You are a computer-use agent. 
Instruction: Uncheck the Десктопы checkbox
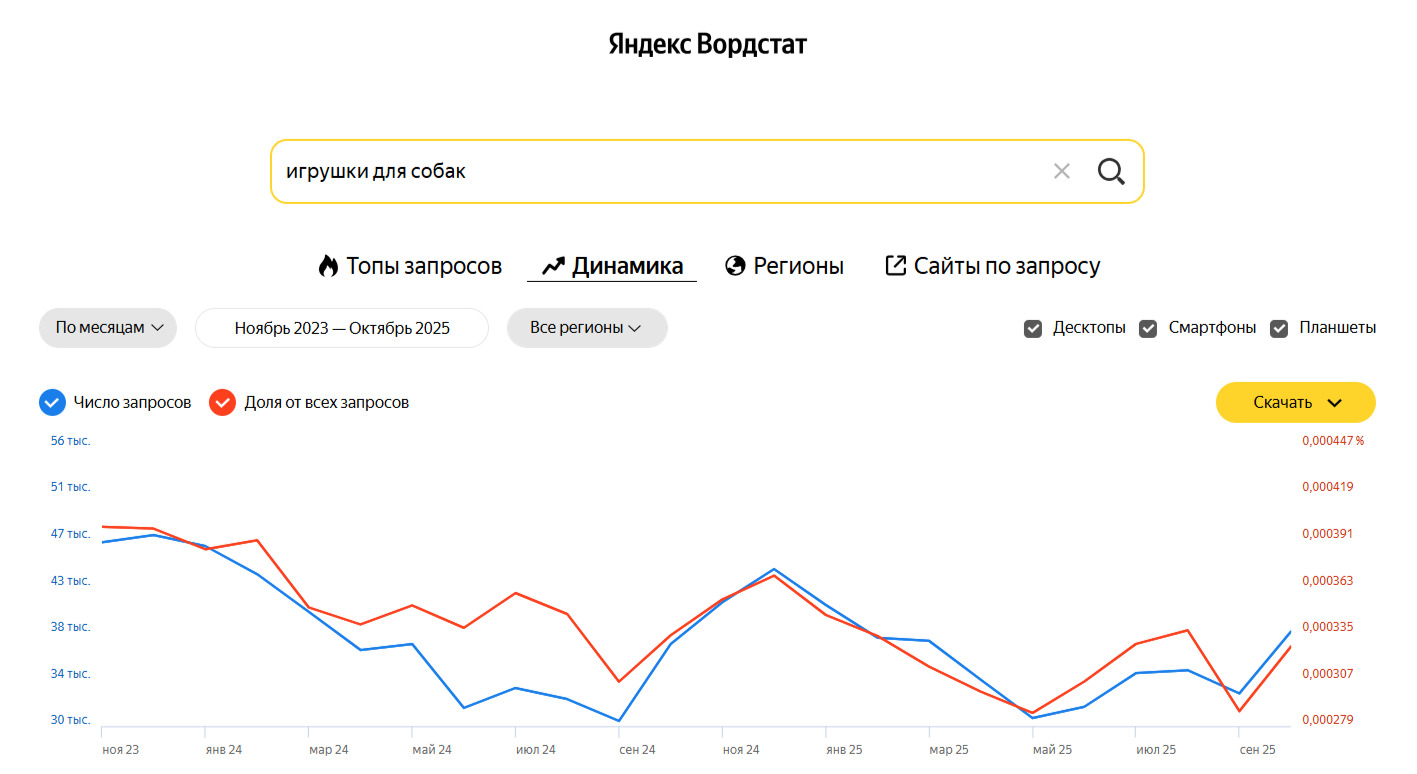[1033, 328]
